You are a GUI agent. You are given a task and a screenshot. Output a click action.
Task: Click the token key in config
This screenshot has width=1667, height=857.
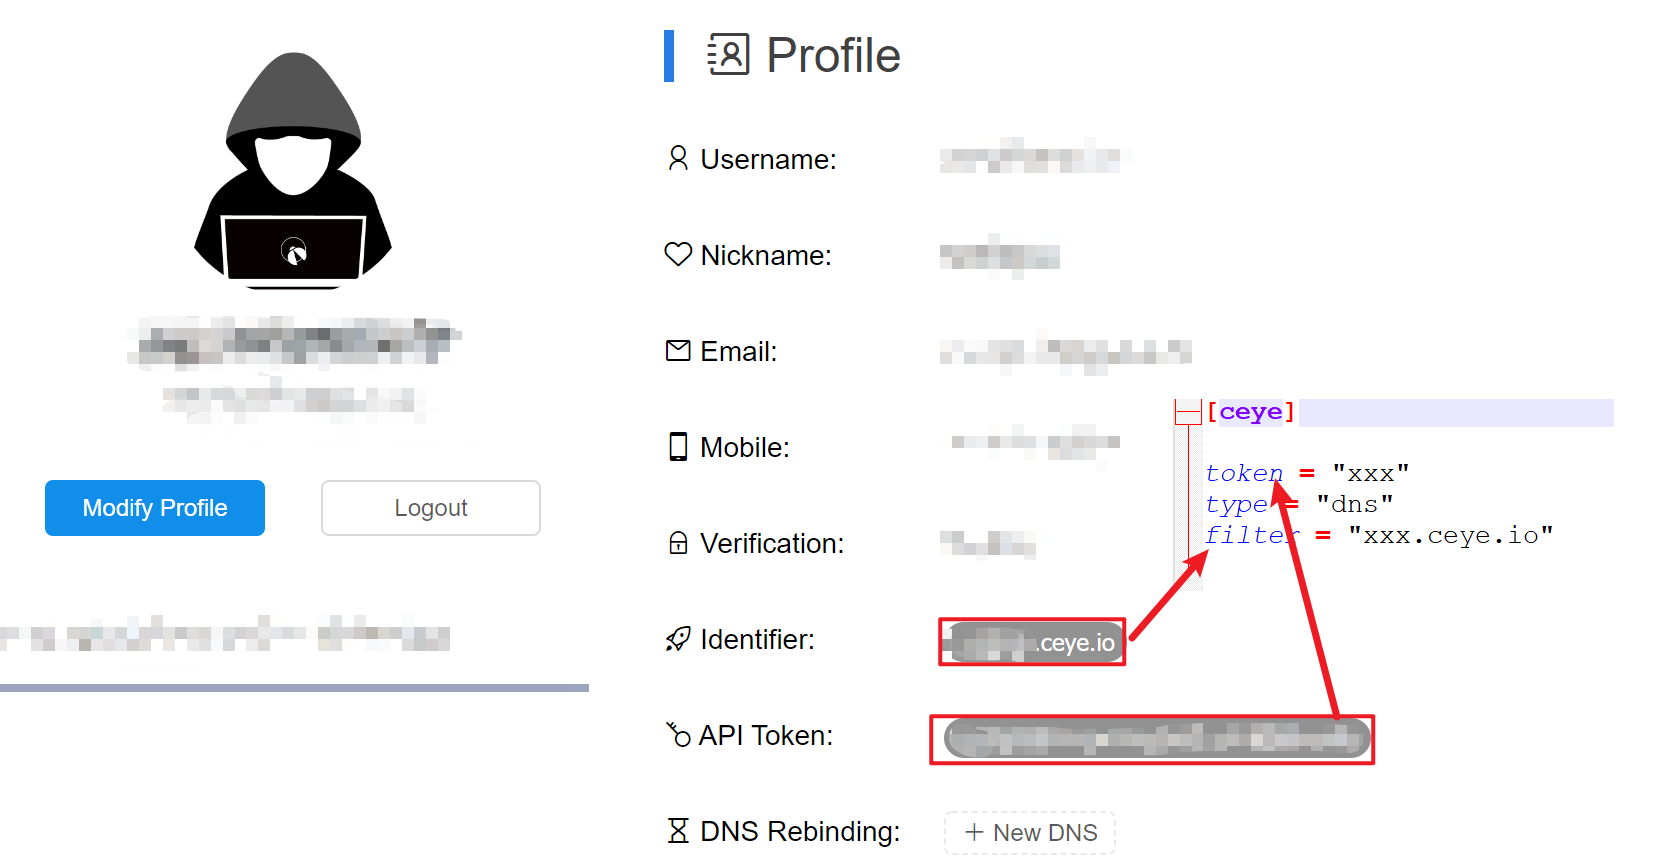(x=1244, y=473)
